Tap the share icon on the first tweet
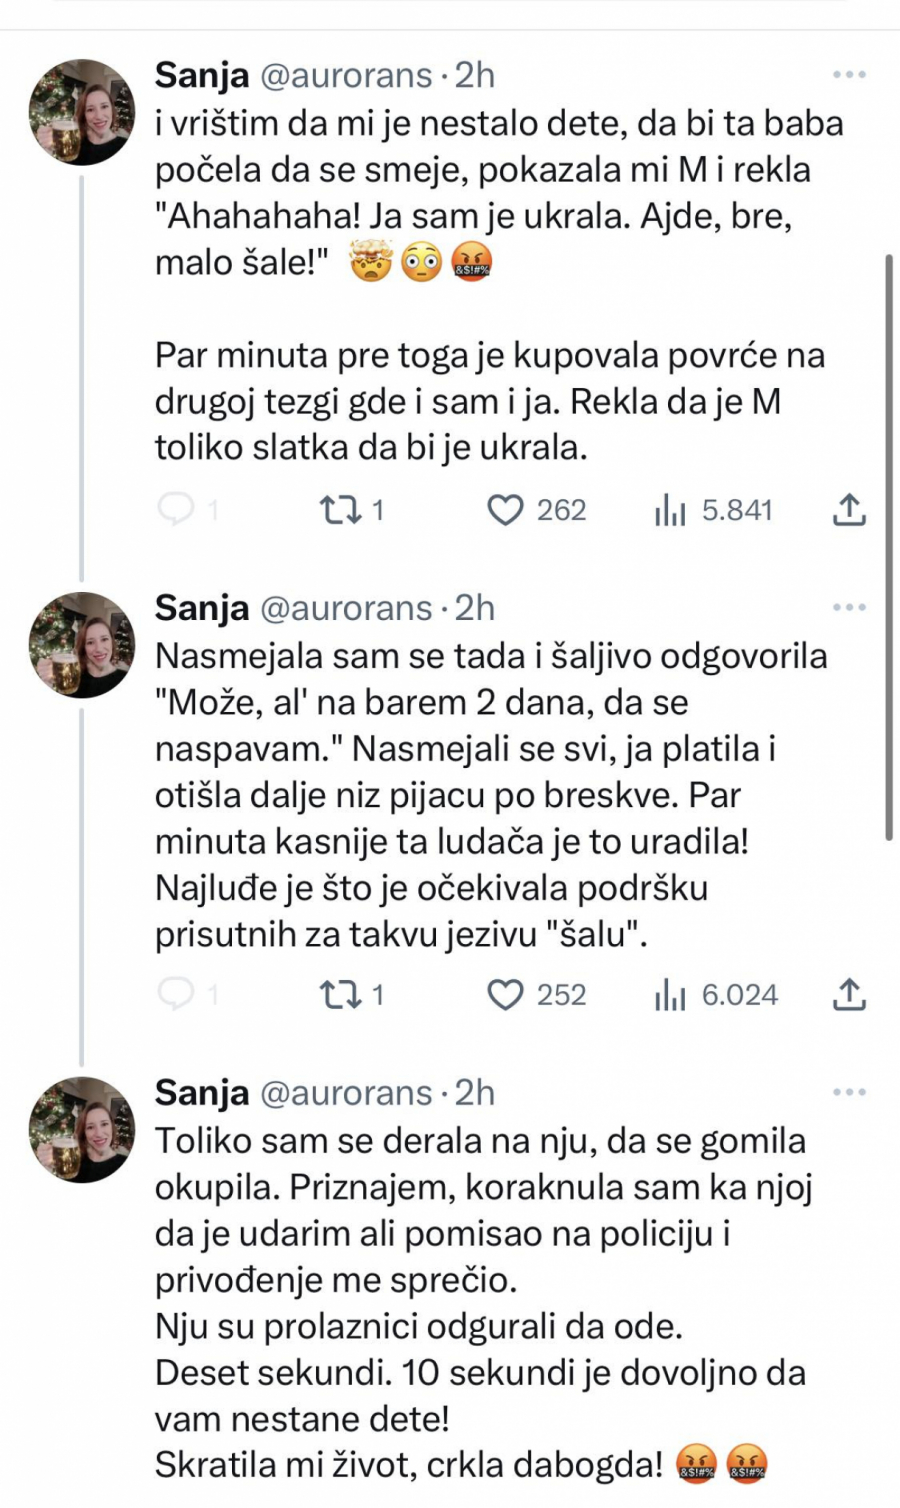Image resolution: width=900 pixels, height=1508 pixels. 849,510
